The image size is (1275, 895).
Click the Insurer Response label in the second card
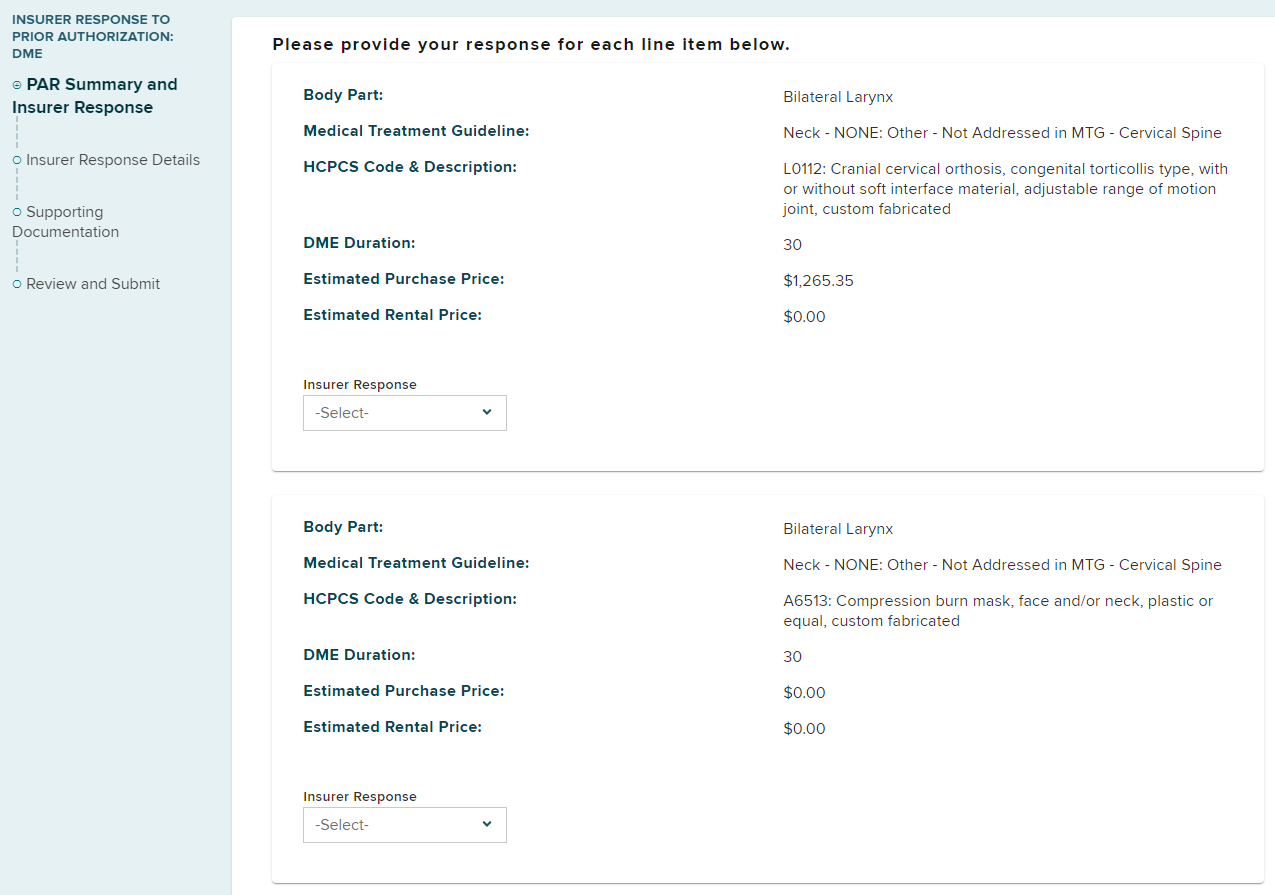(360, 797)
